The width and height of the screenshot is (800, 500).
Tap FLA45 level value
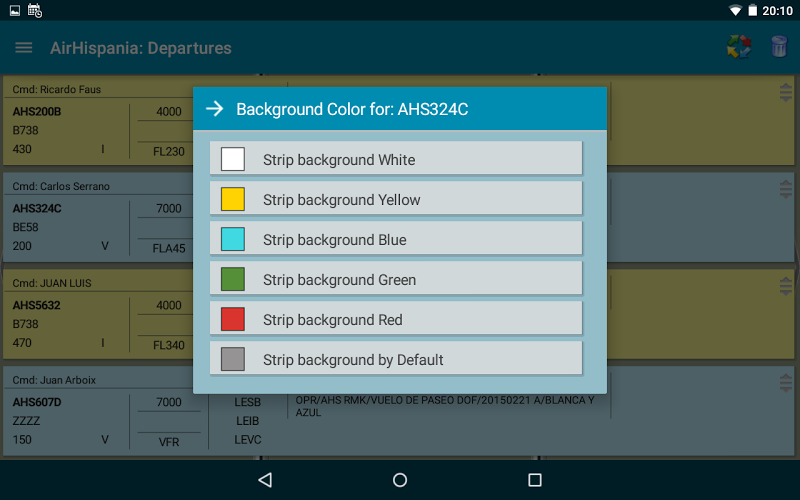click(x=169, y=248)
